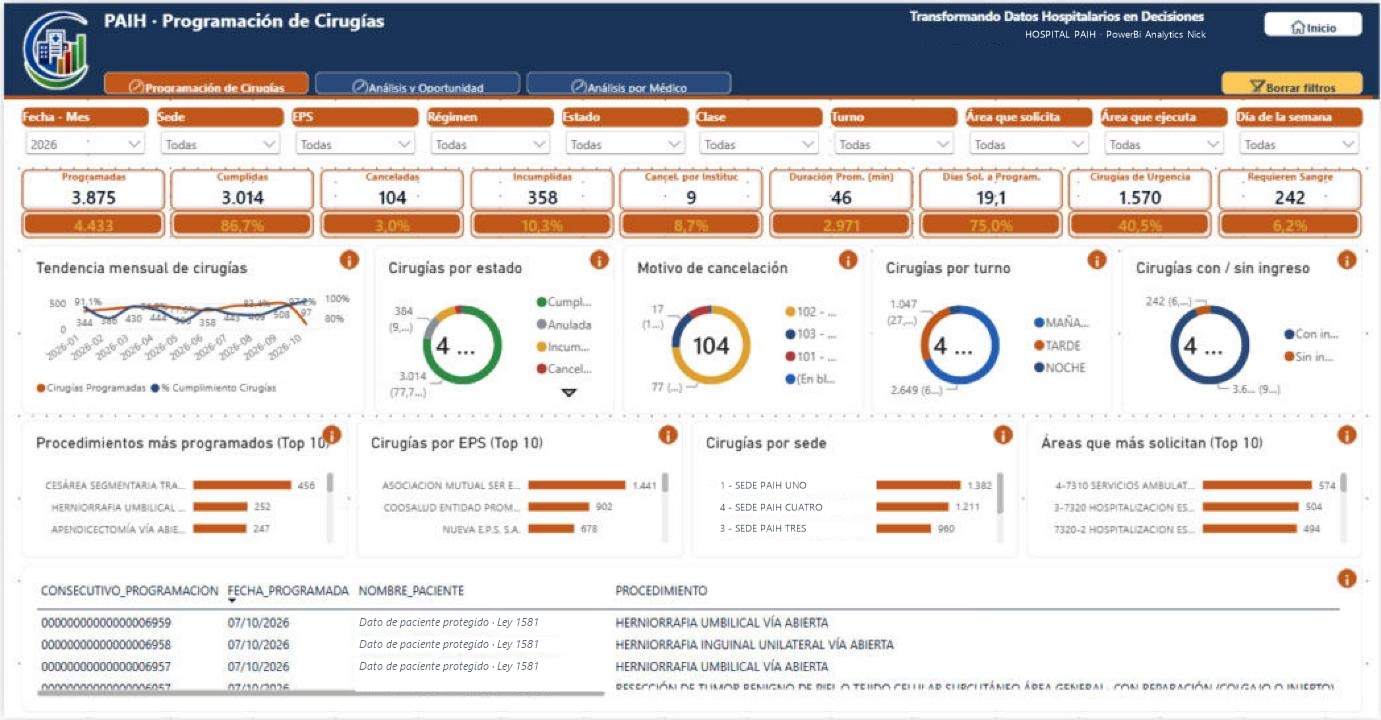Click the Programadas 3.875 KPI card

93,189
